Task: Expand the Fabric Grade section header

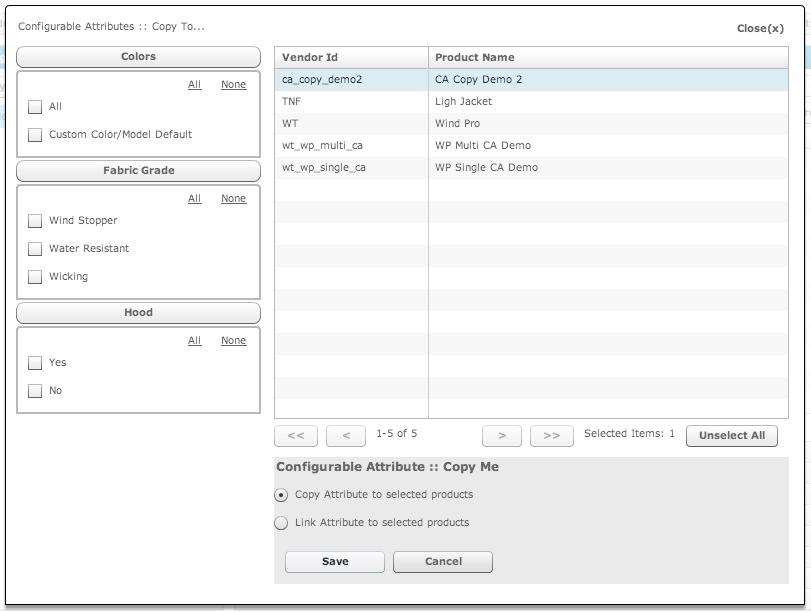Action: click(x=138, y=170)
